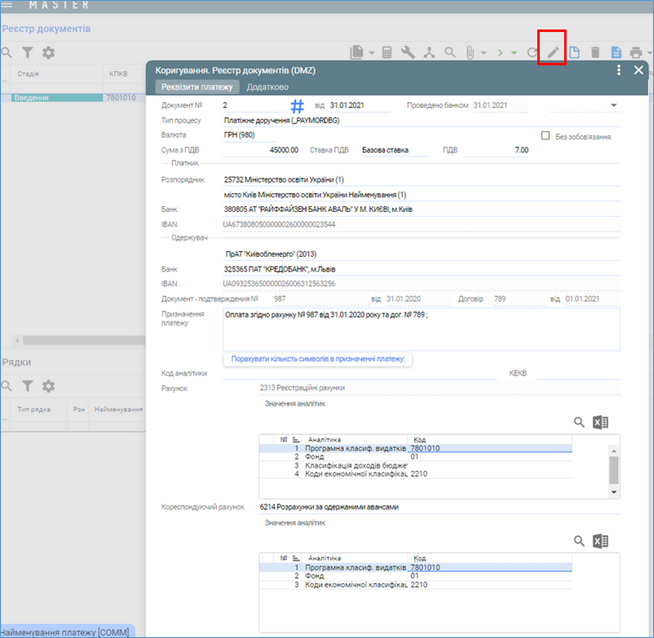Image resolution: width=654 pixels, height=638 pixels.
Task: Open the three-dot menu in dialog header
Action: coord(619,70)
